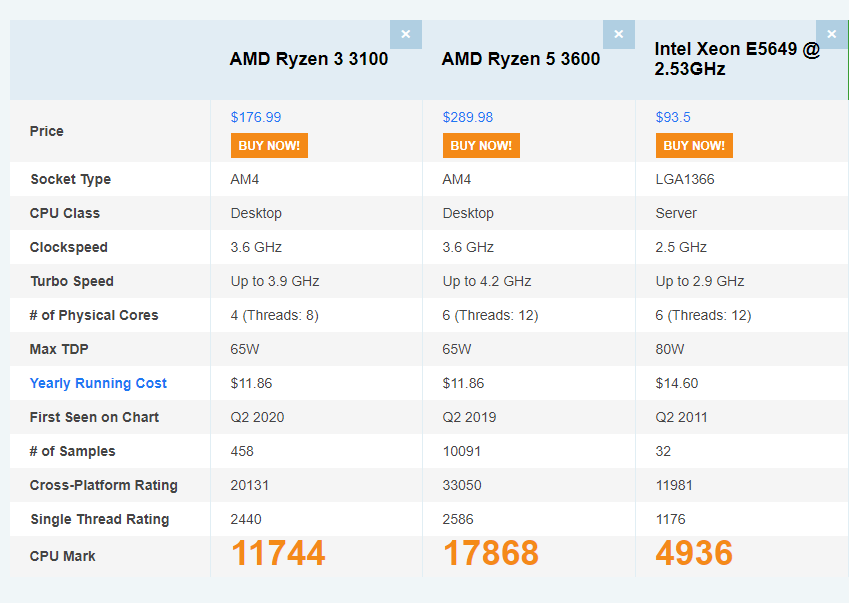Remove AMD Ryzen 5 3600 column with X
849x603 pixels.
pyautogui.click(x=618, y=35)
